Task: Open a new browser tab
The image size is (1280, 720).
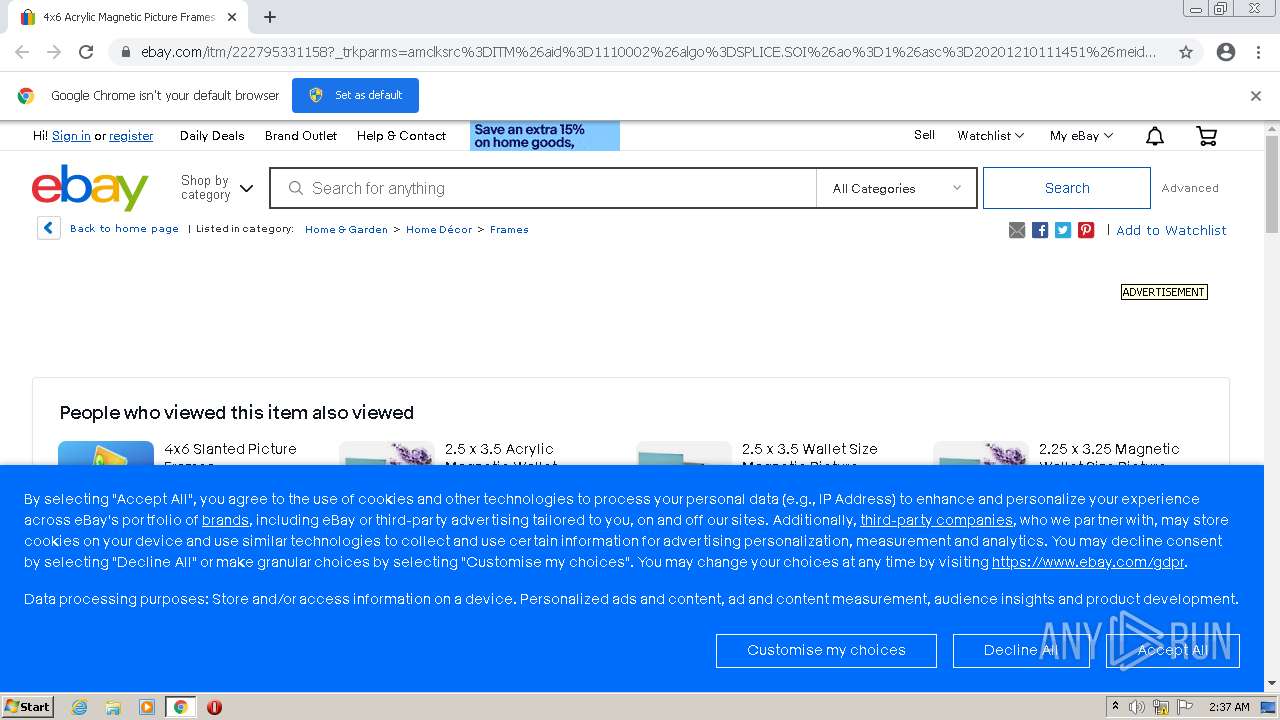Action: pyautogui.click(x=270, y=17)
